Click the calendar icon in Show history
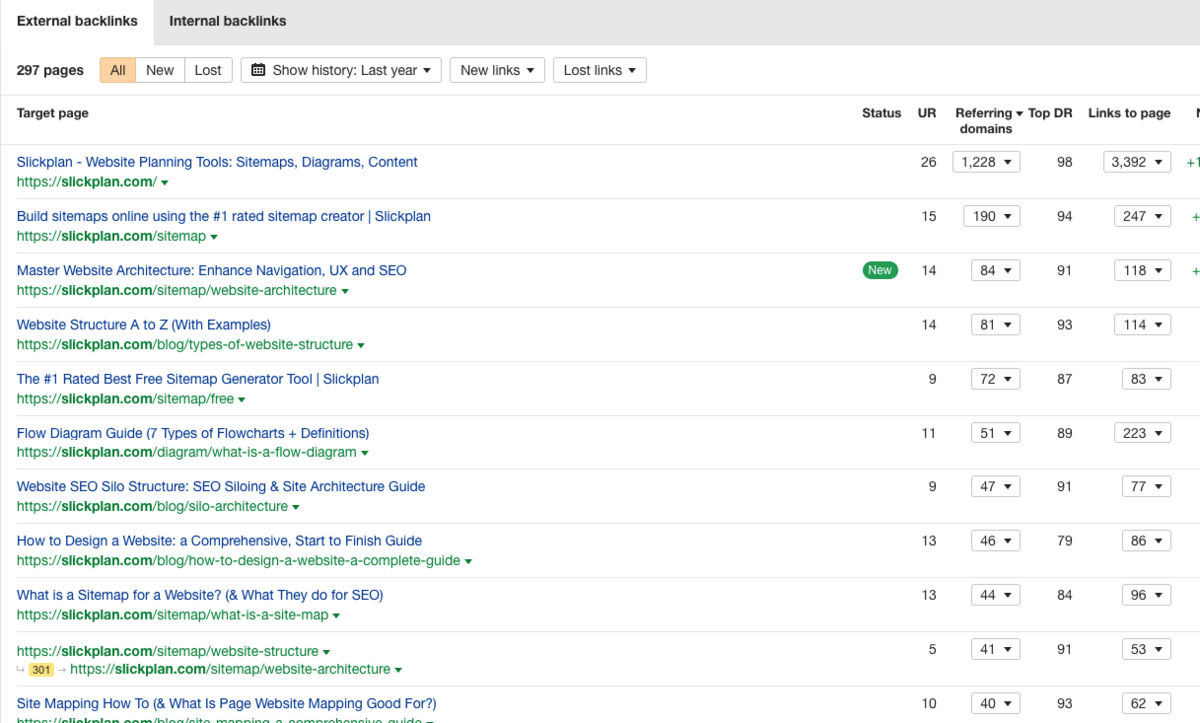This screenshot has height=723, width=1200. pyautogui.click(x=259, y=70)
